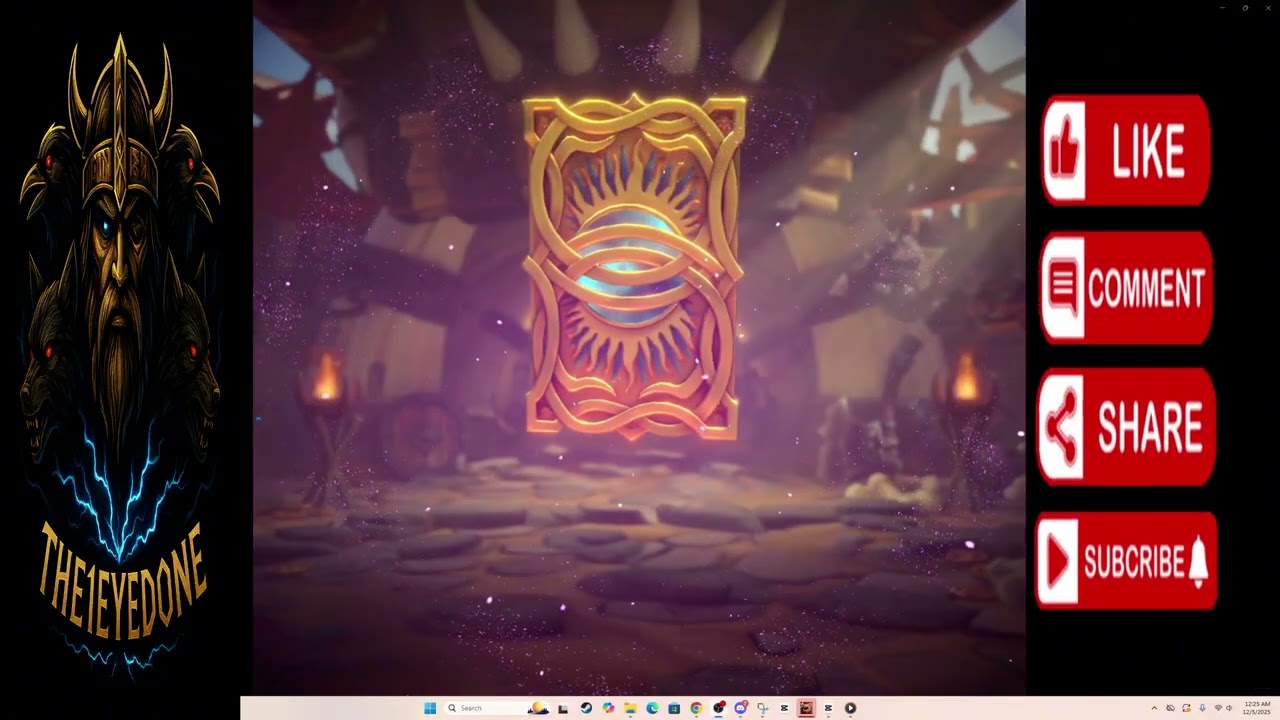The image size is (1280, 720).
Task: Close the window with the top-right X
Action: tap(1268, 8)
